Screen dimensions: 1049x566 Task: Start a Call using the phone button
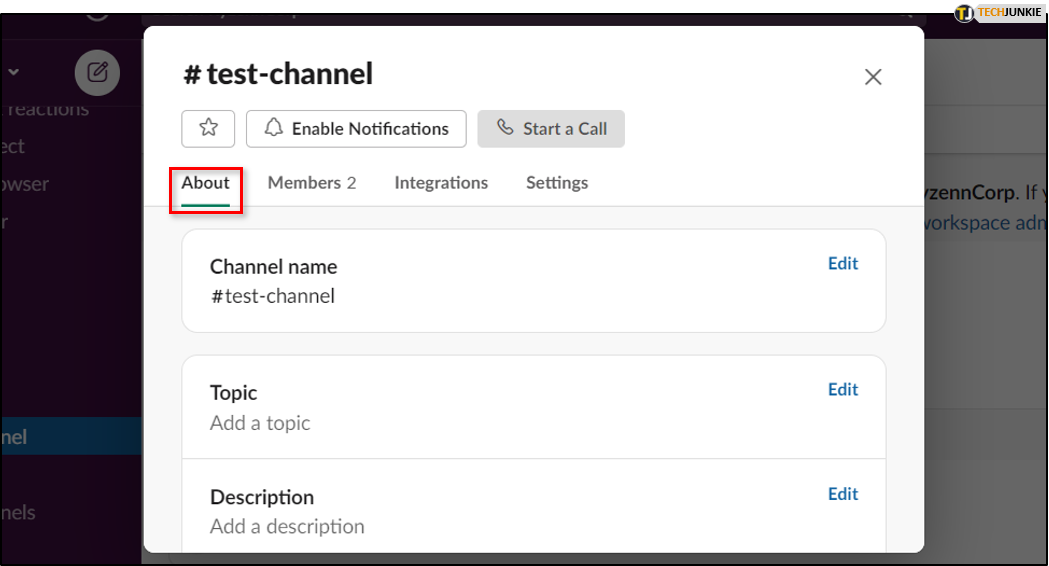(551, 128)
